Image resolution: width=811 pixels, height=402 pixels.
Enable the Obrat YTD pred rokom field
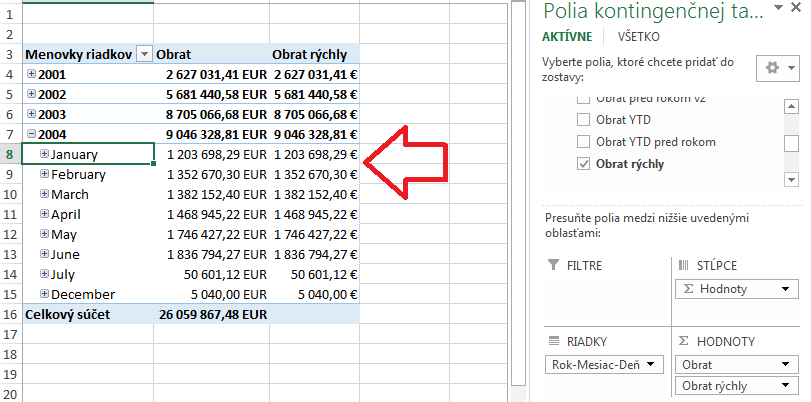coord(584,142)
